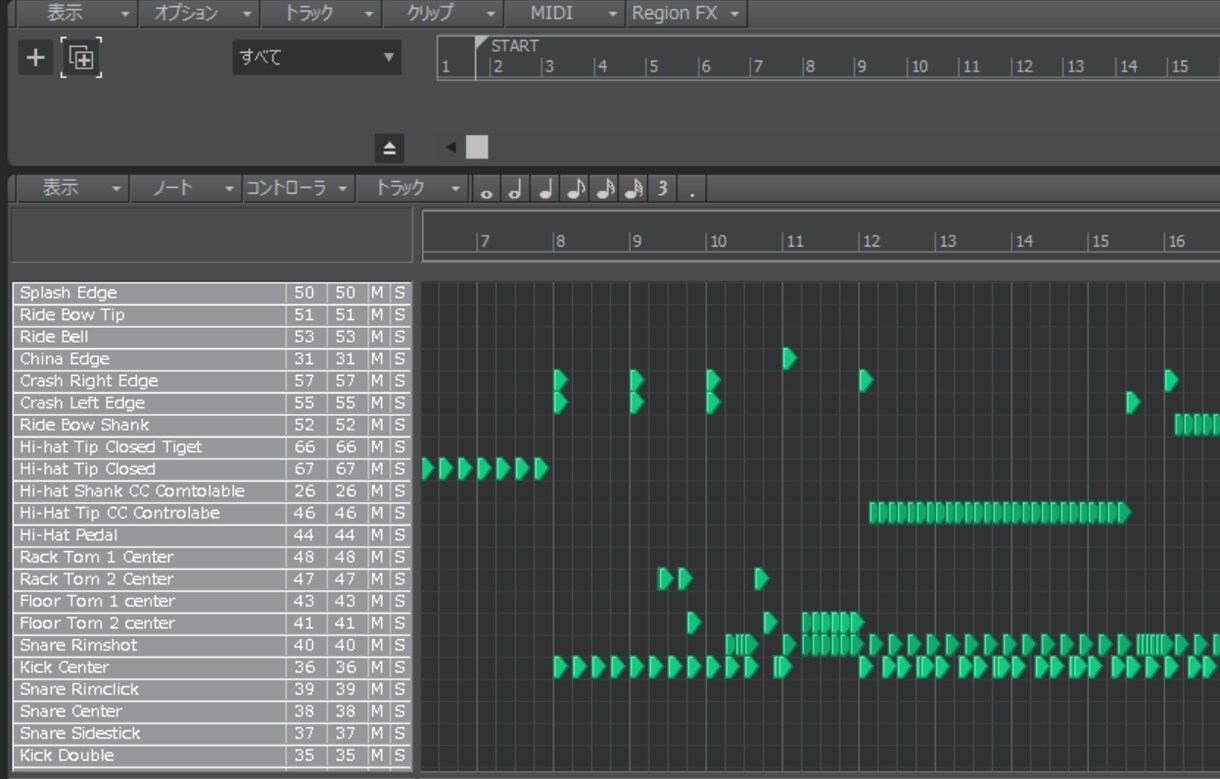Image resolution: width=1220 pixels, height=779 pixels.
Task: Open the コントローラ menu in the piano roll
Action: [297, 188]
